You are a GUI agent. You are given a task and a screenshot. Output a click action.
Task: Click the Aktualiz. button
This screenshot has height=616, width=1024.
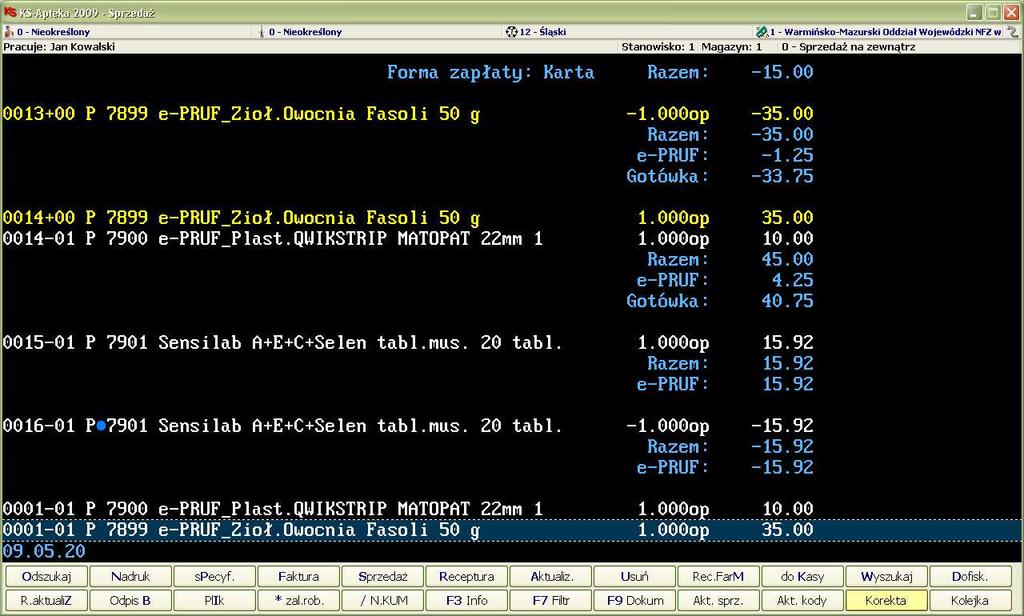pos(551,576)
